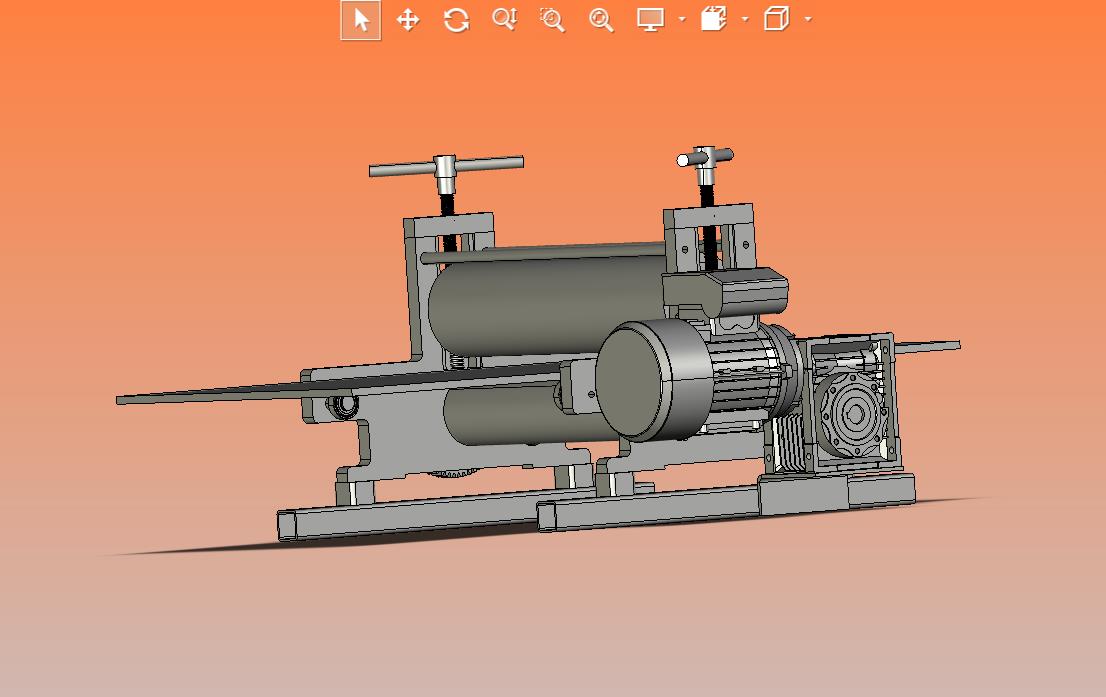Choose the Zoom to area tool
1106x697 pixels.
pos(552,20)
